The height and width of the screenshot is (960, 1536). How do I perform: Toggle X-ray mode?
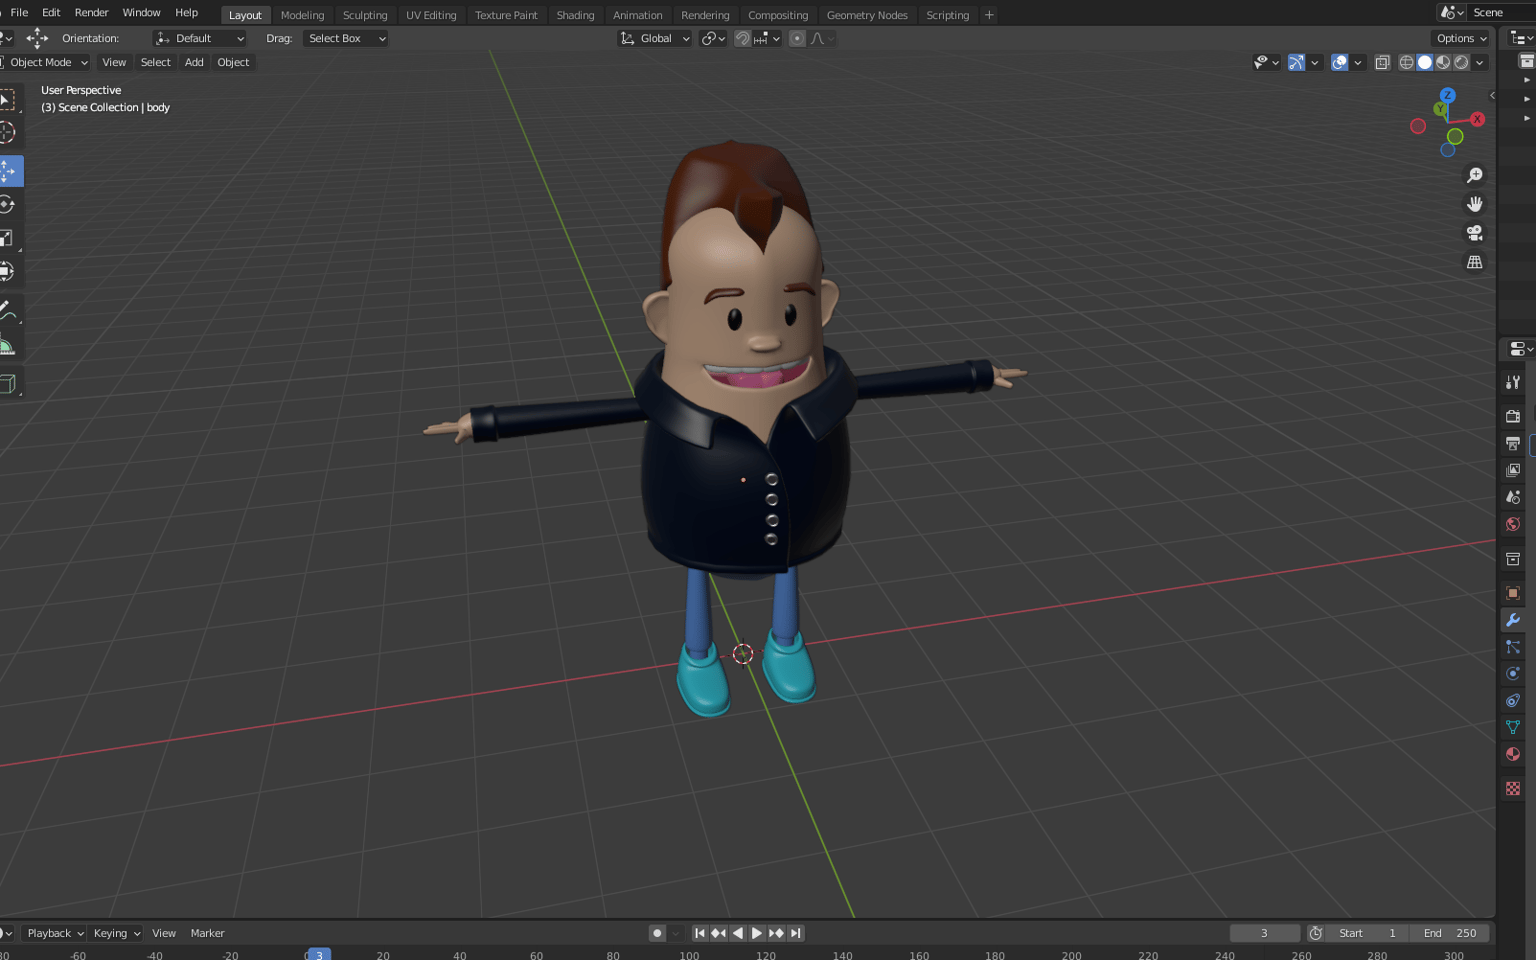pos(1382,62)
